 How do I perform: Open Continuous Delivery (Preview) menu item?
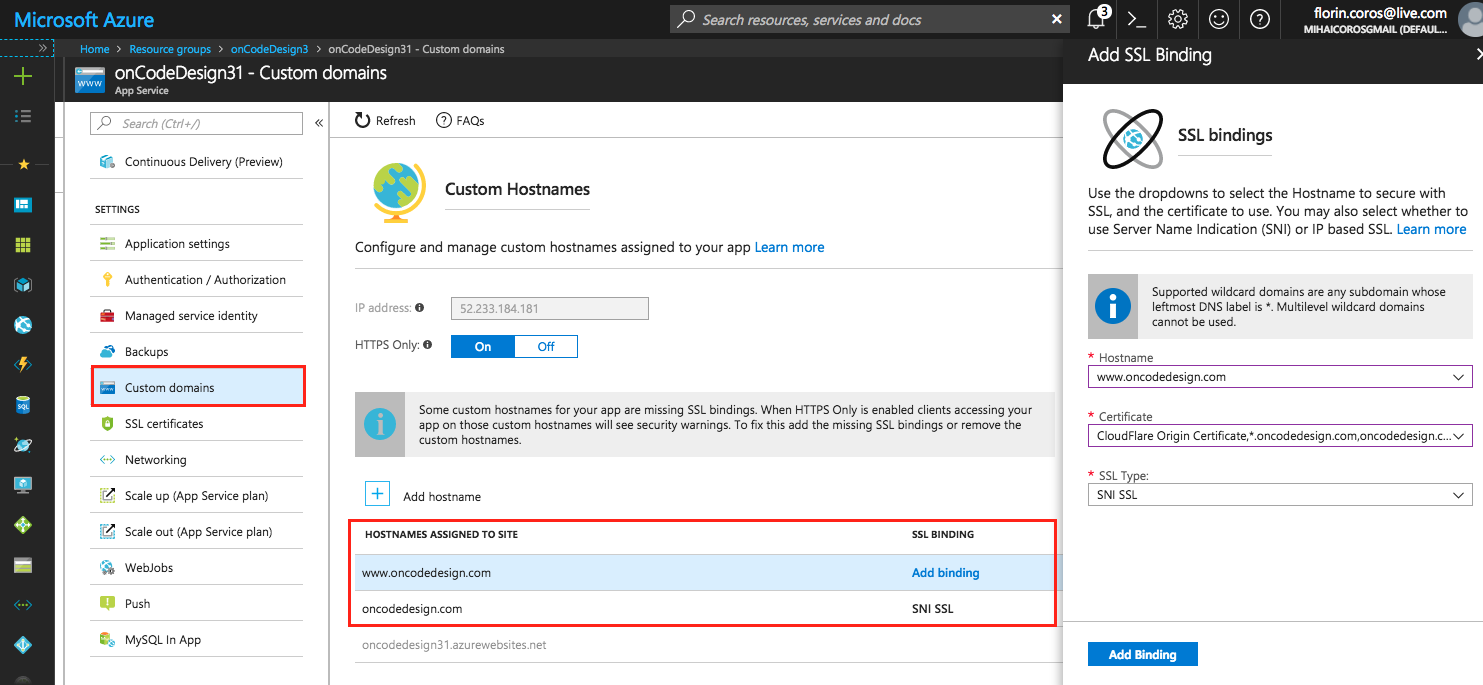(197, 162)
